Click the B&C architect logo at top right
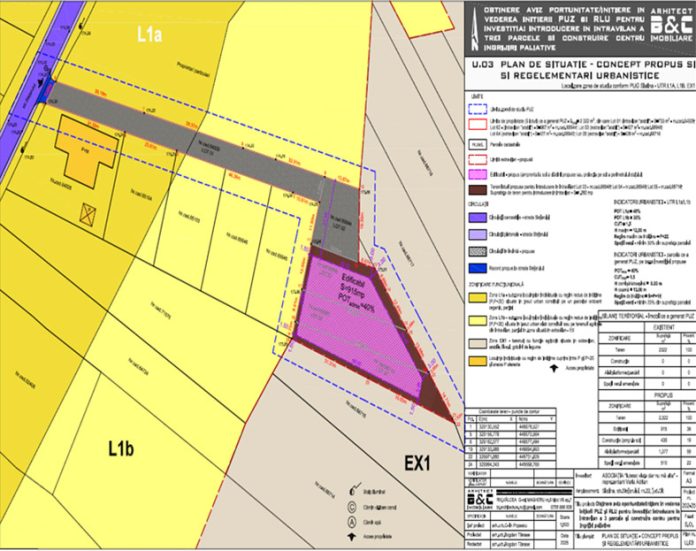This screenshot has width=696, height=551. pyautogui.click(x=657, y=27)
